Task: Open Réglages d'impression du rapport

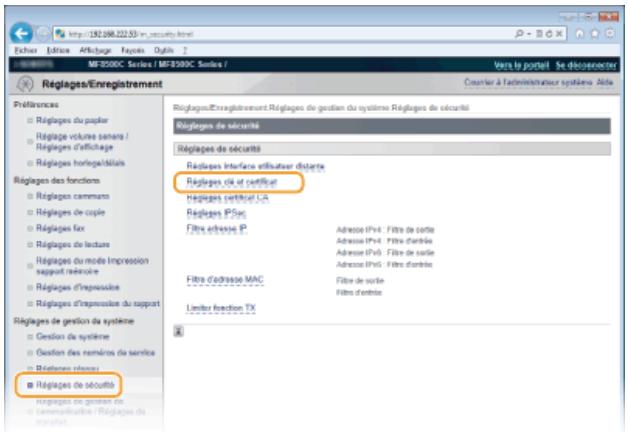Action: point(98,303)
